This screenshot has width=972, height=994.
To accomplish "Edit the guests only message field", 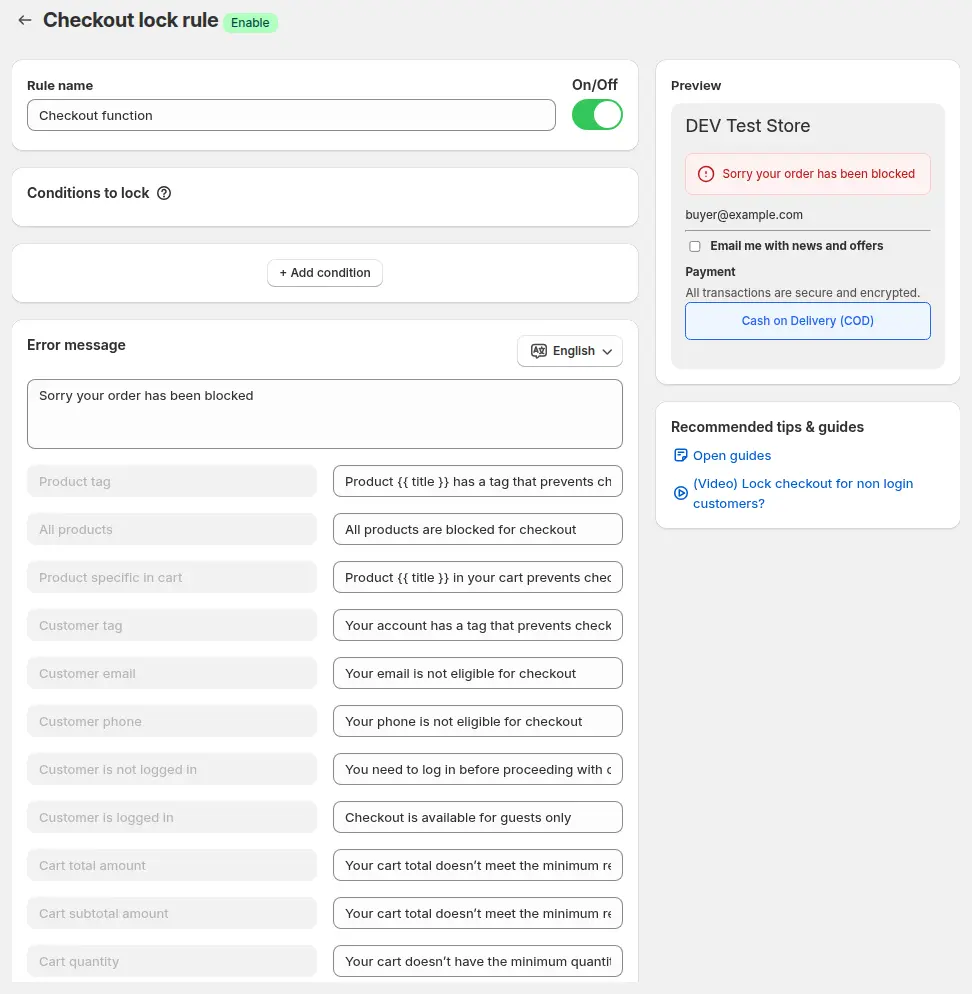I will 478,818.
